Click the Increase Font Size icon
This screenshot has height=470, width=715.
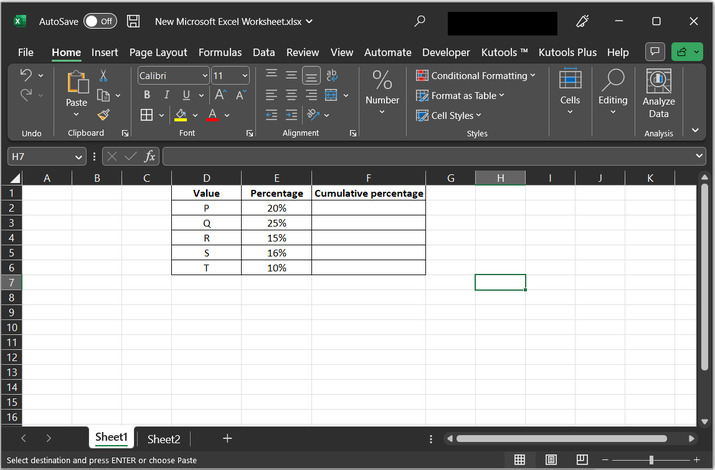221,95
